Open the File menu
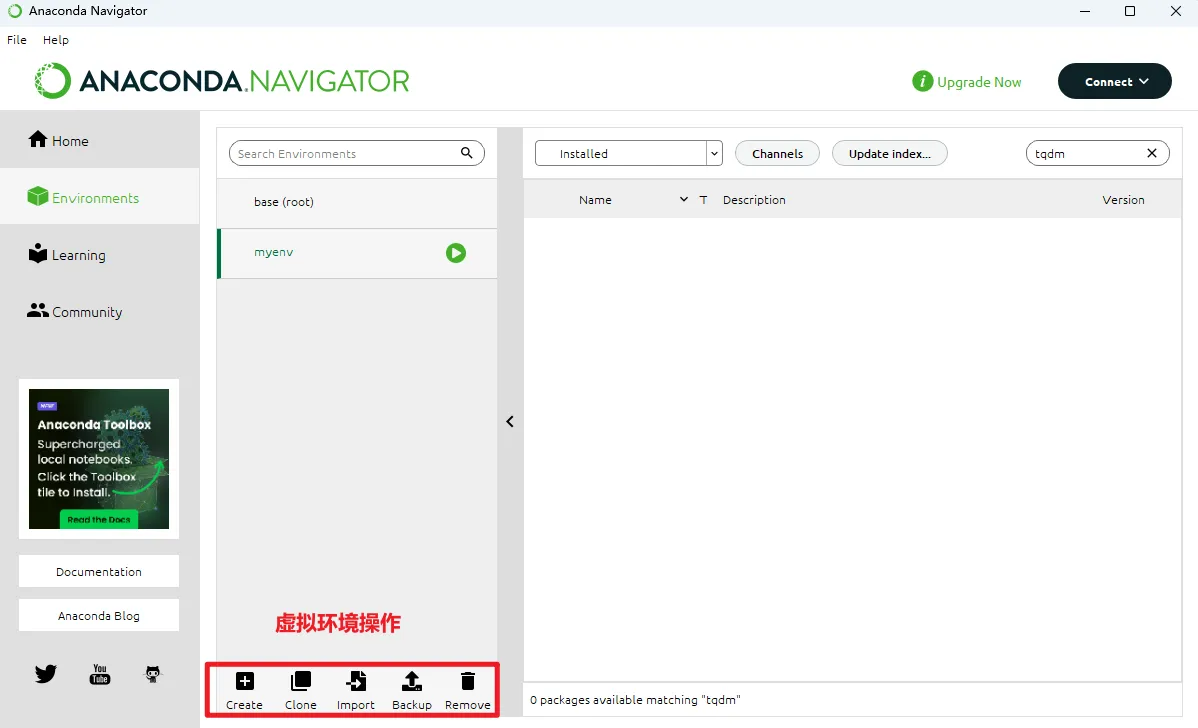The image size is (1198, 728). [17, 40]
